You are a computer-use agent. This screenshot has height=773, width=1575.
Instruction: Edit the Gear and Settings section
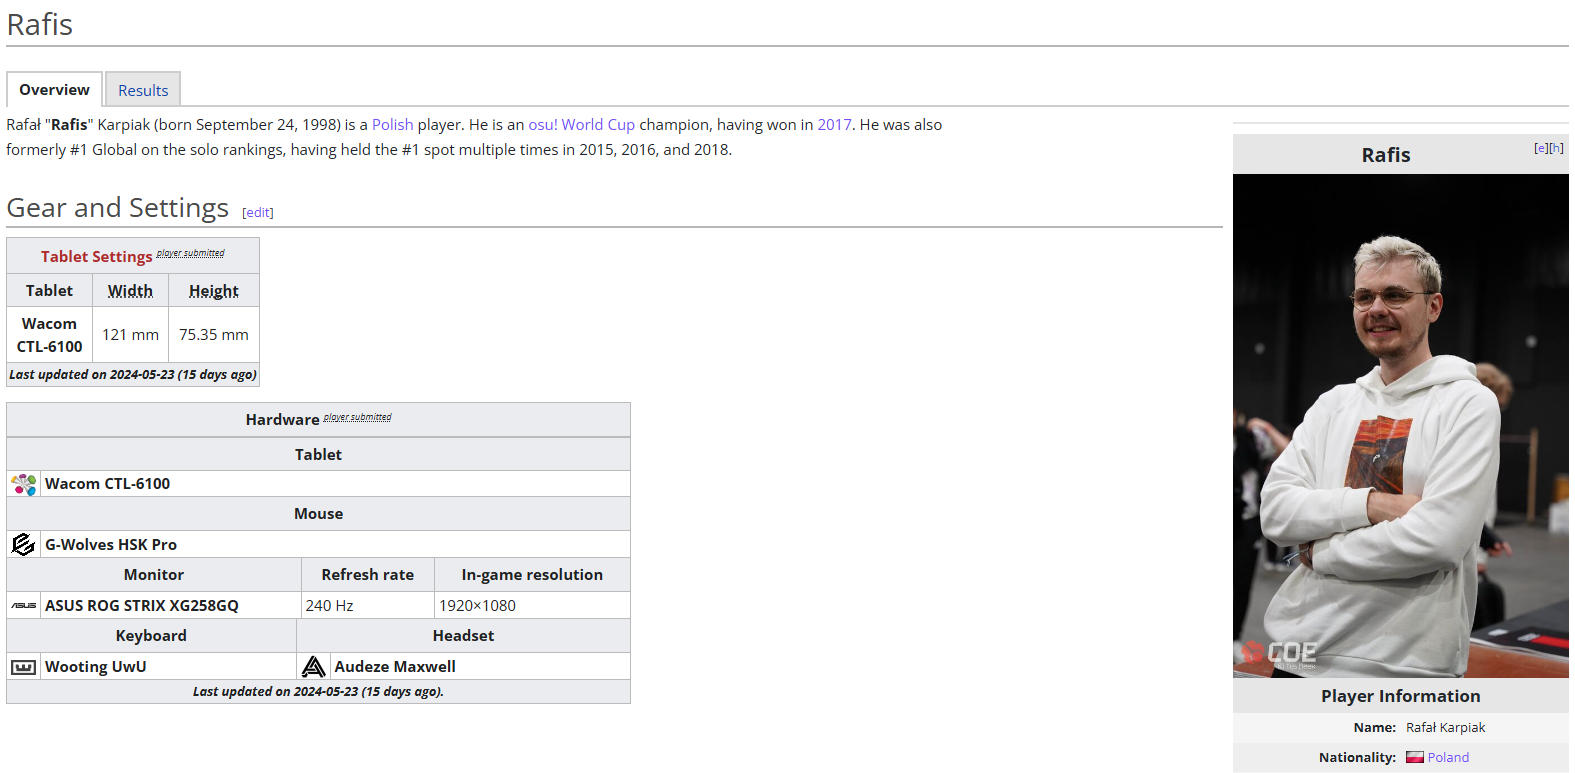coord(258,212)
